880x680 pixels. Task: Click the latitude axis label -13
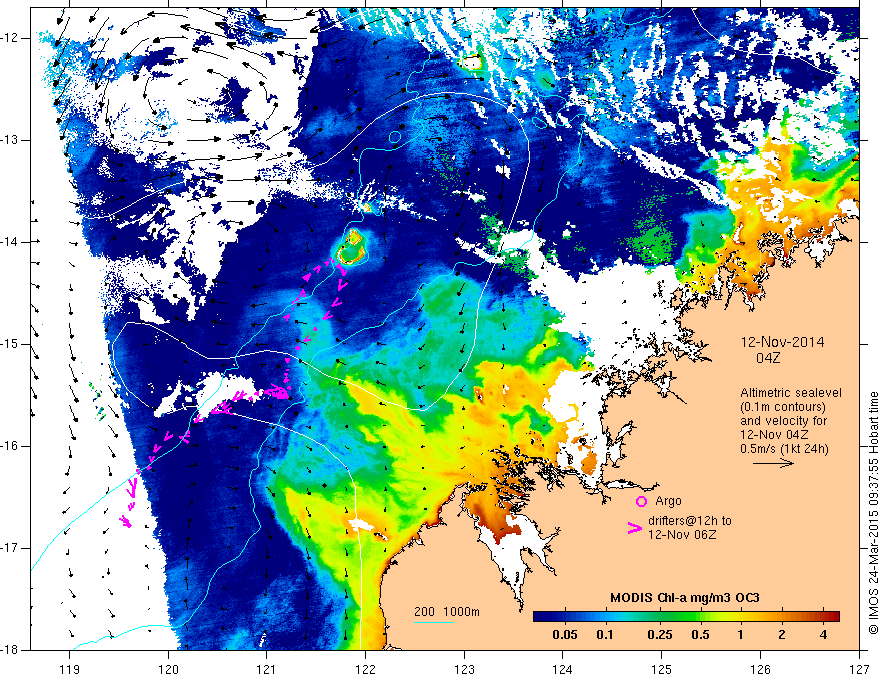(9, 140)
